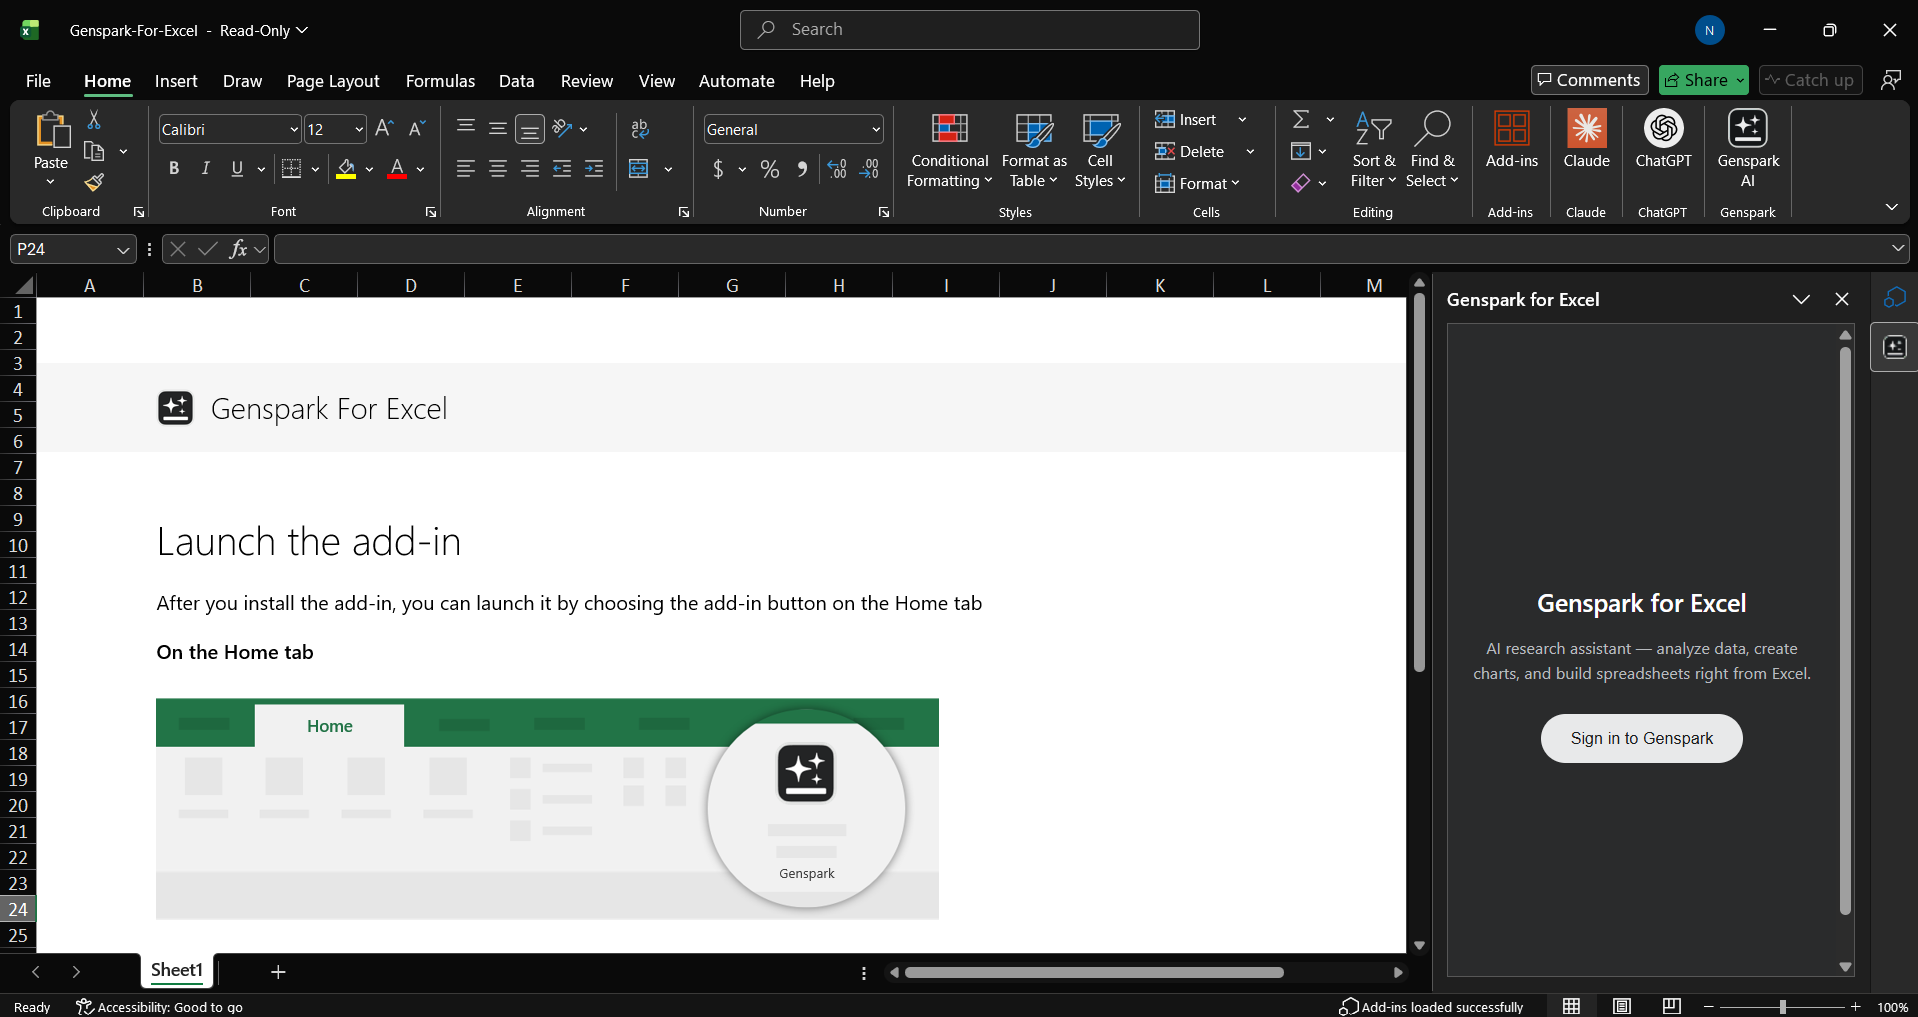
Task: Open the font size dropdown
Action: point(359,129)
